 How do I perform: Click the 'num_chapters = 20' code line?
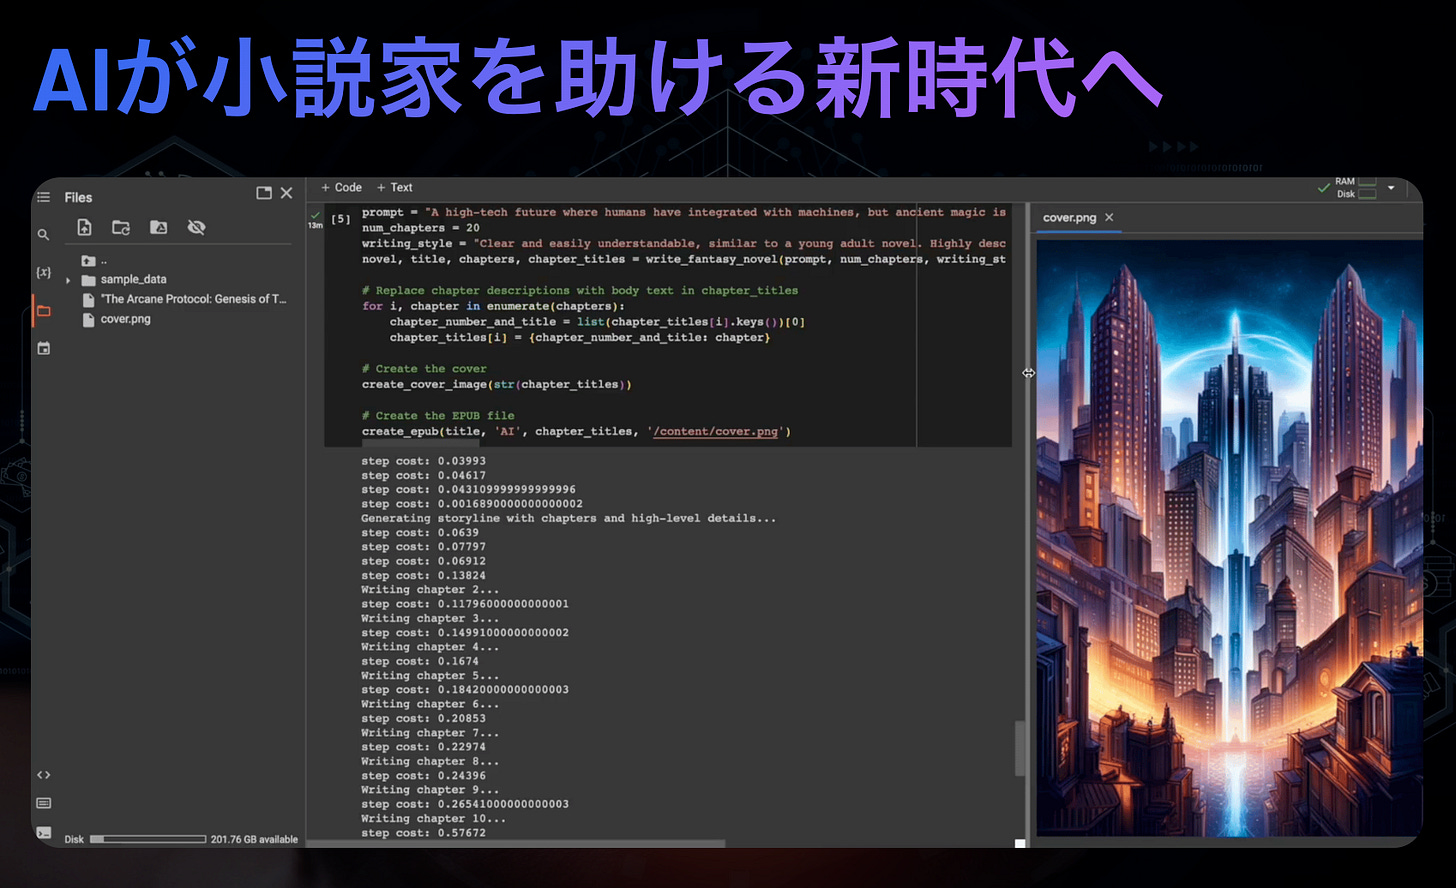(421, 228)
